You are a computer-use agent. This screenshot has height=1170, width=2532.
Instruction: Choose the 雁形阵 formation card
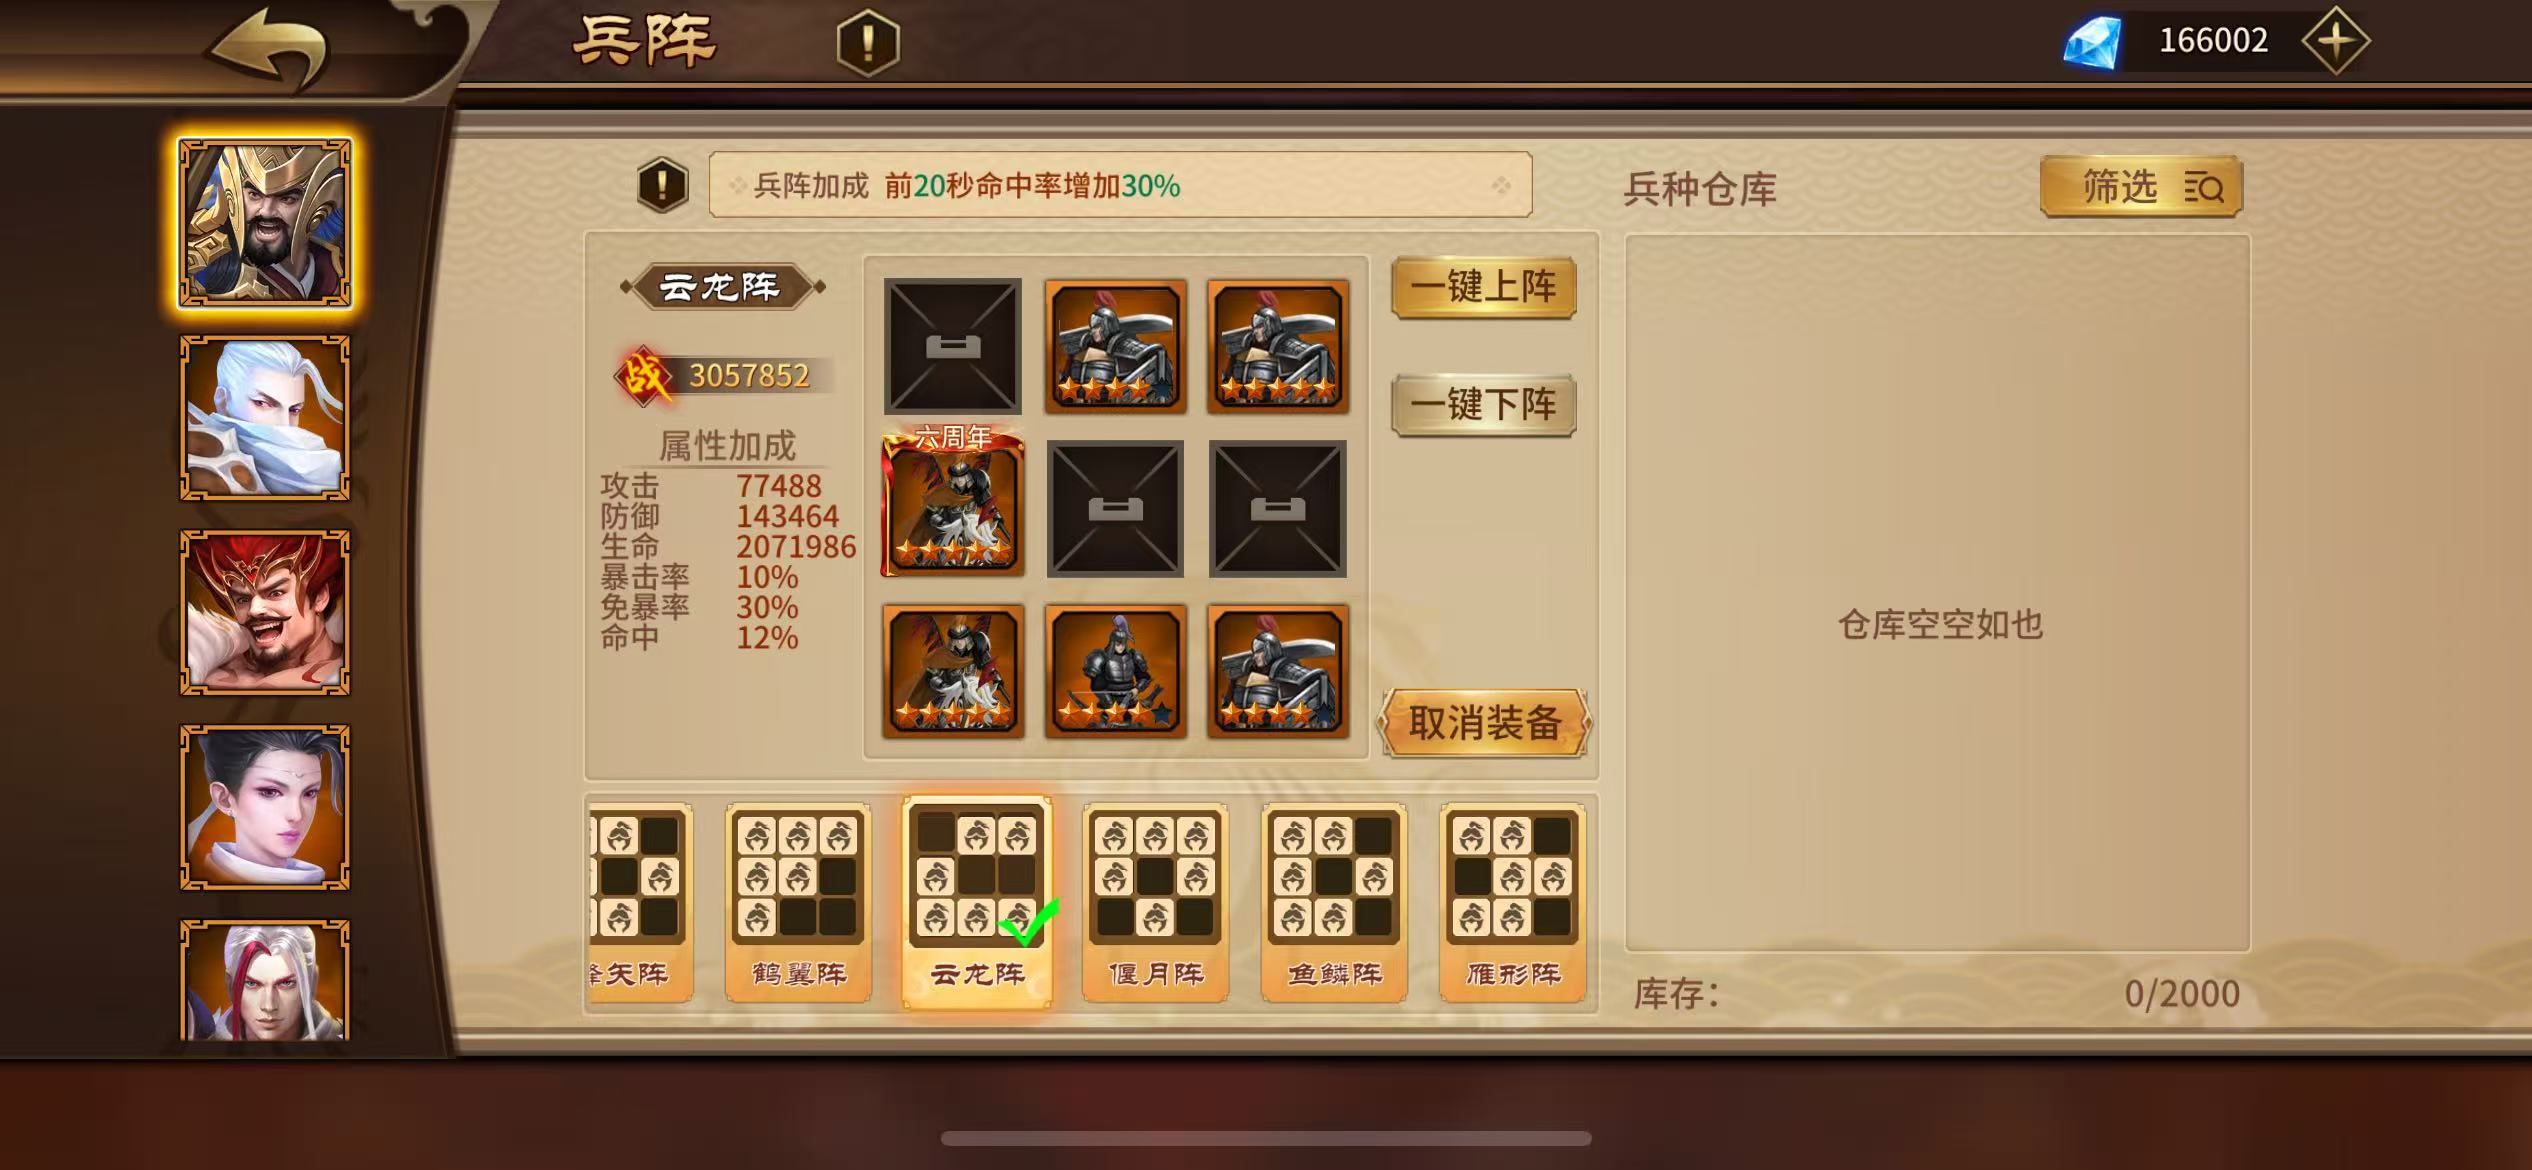point(1513,902)
